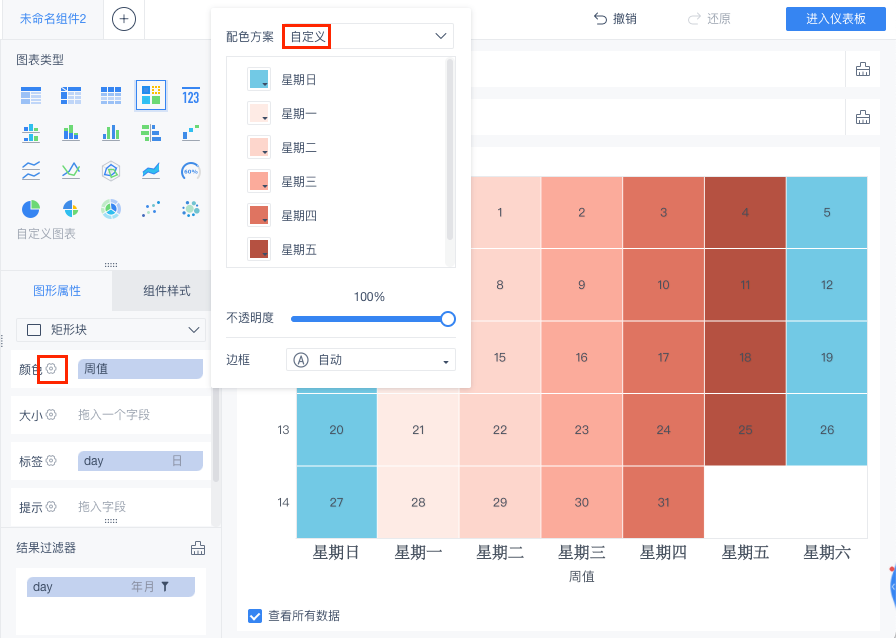Image resolution: width=896 pixels, height=638 pixels.
Task: Open the 未命名组件2 tab
Action: [x=53, y=19]
